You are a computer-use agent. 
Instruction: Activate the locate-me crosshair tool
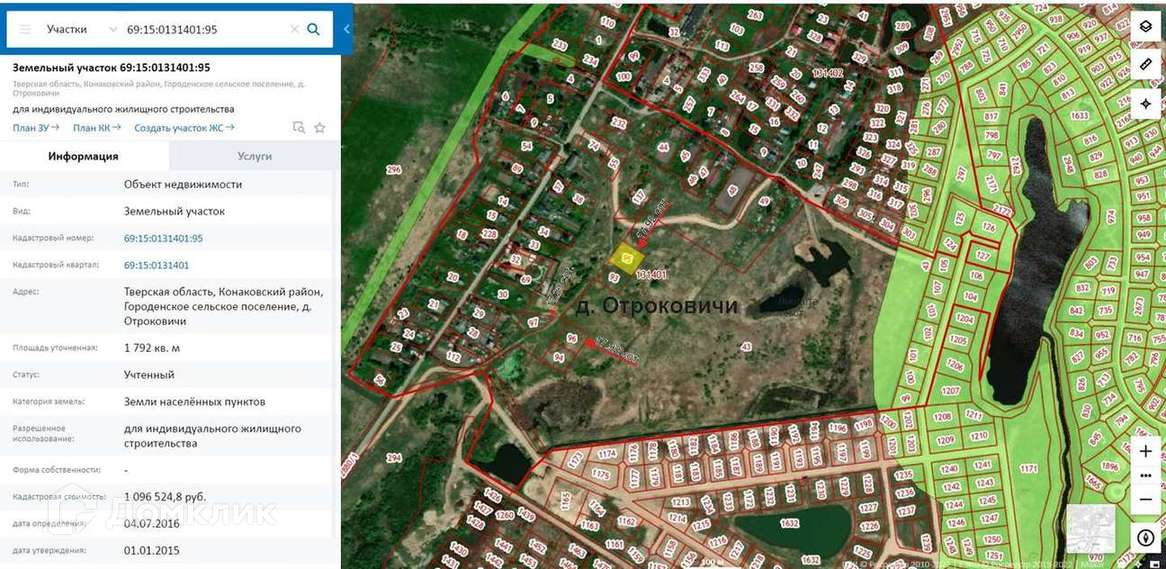1146,105
